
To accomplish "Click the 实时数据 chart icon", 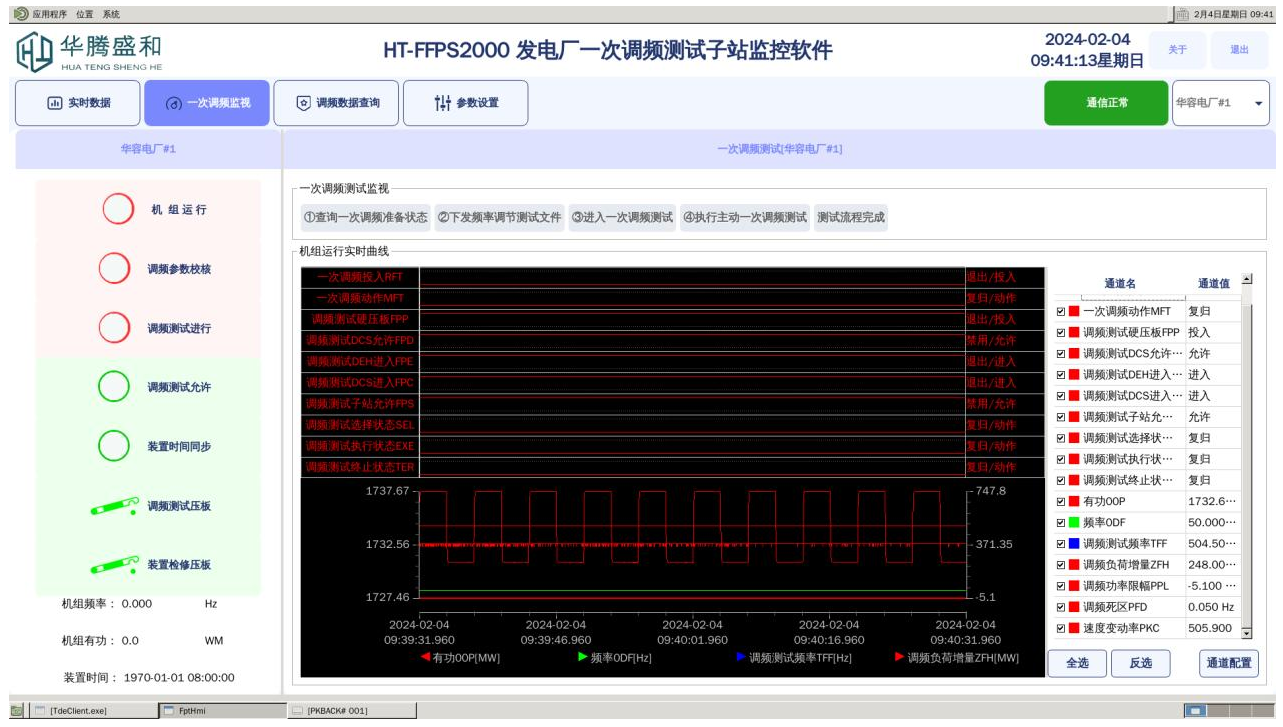I will [55, 103].
